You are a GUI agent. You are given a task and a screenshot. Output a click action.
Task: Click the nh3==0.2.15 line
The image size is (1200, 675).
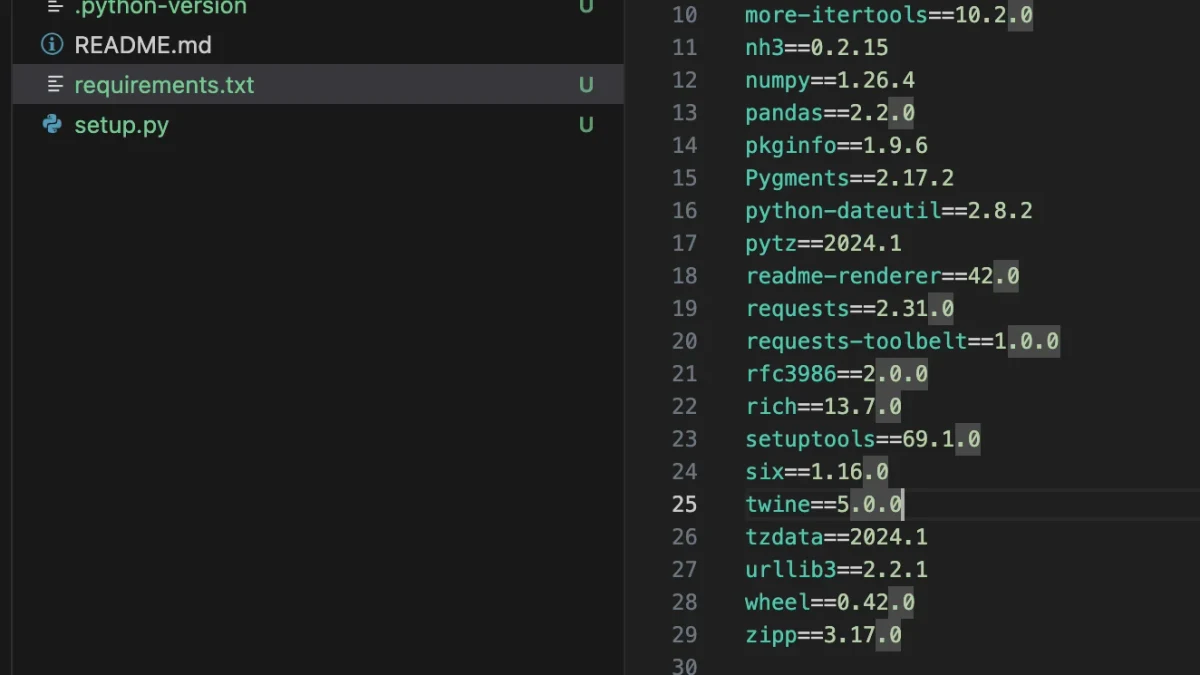(817, 47)
